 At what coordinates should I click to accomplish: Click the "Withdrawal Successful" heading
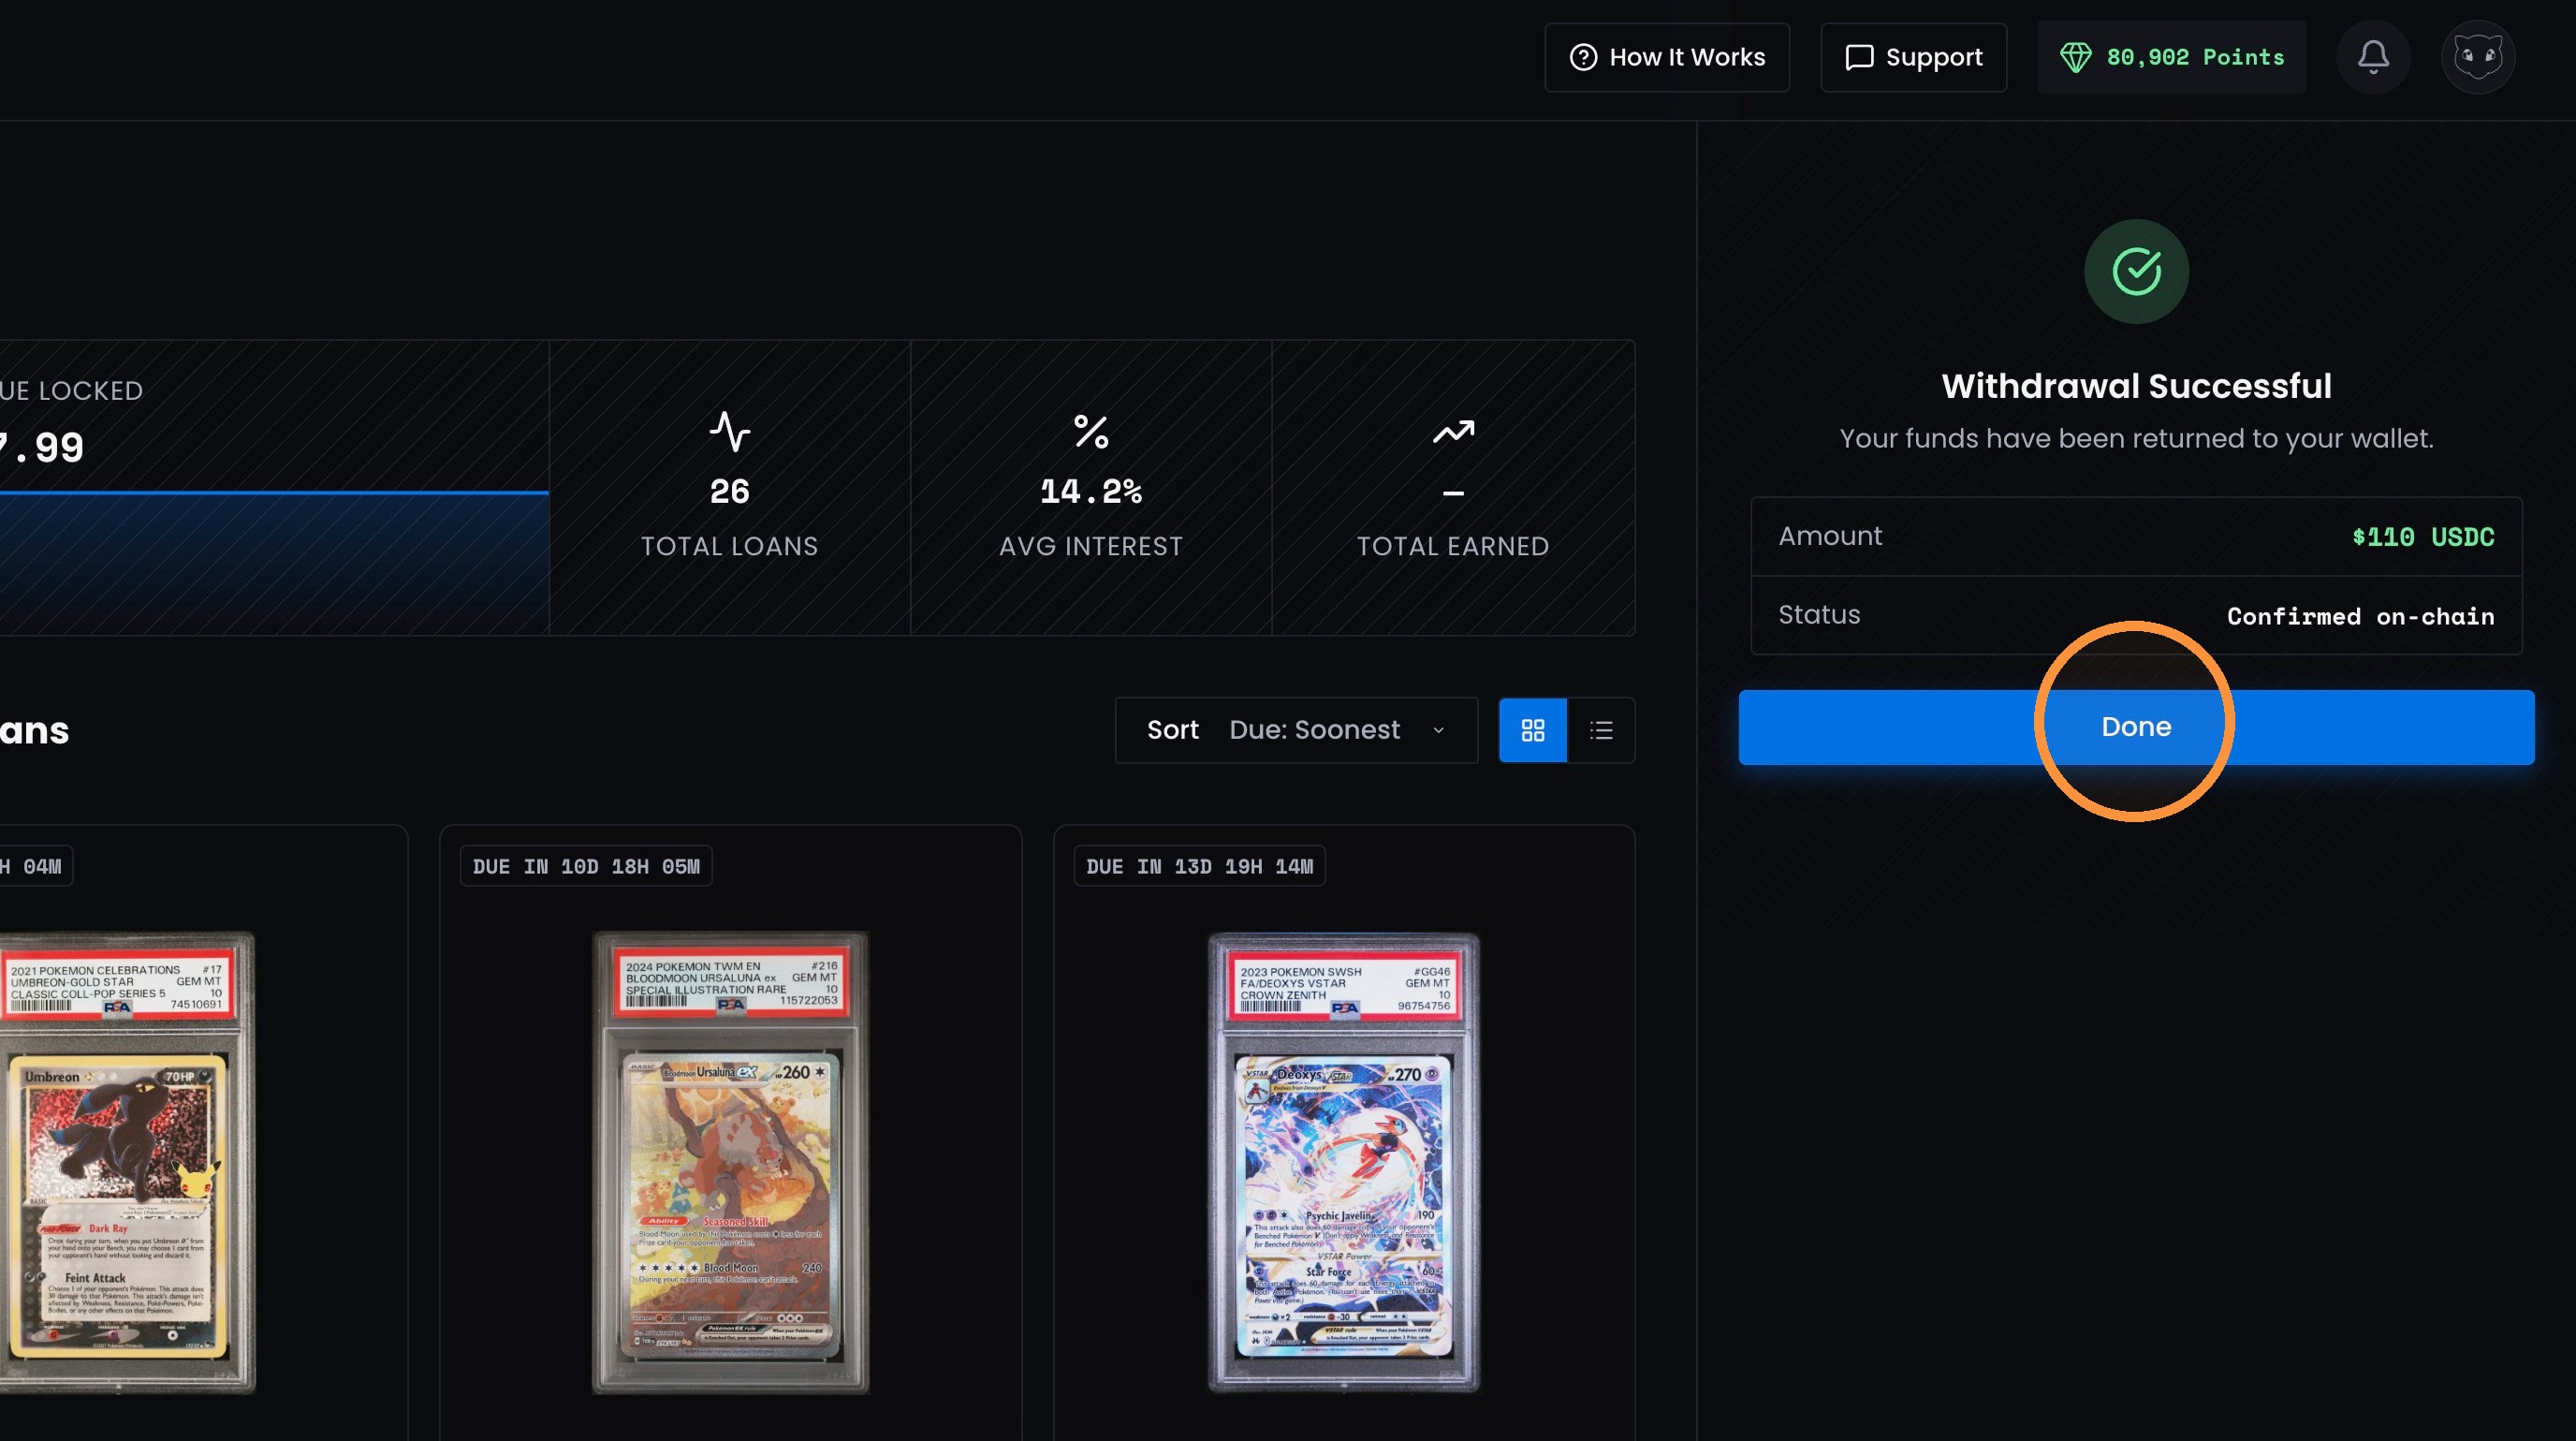click(x=2136, y=386)
